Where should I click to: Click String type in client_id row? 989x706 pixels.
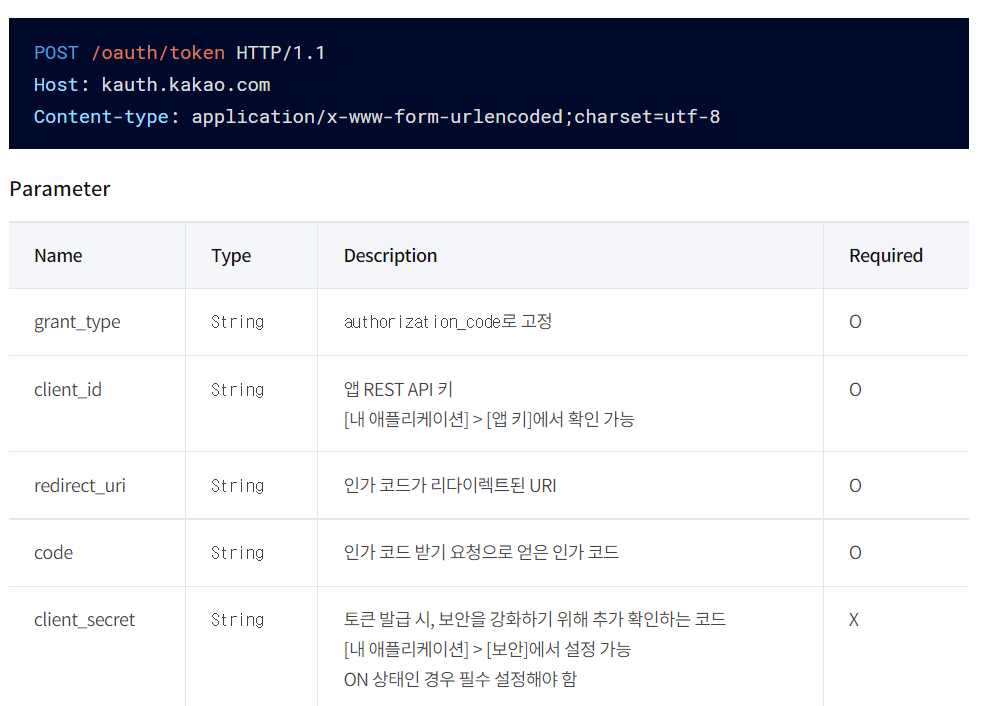tap(237, 390)
